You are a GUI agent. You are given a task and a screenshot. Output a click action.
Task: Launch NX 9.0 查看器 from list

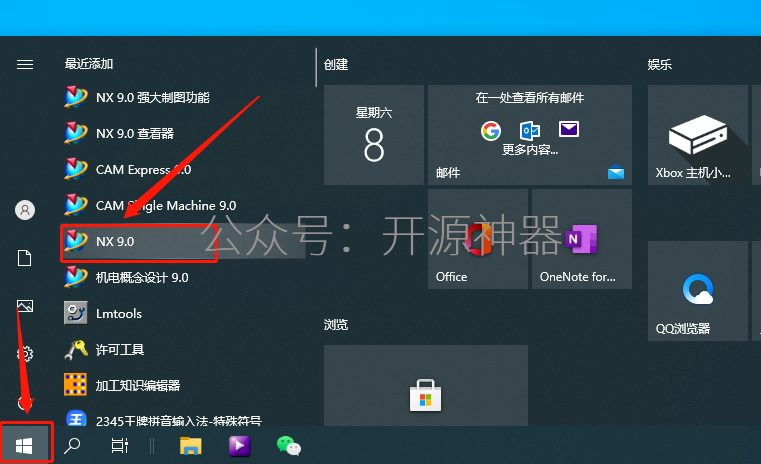184,133
